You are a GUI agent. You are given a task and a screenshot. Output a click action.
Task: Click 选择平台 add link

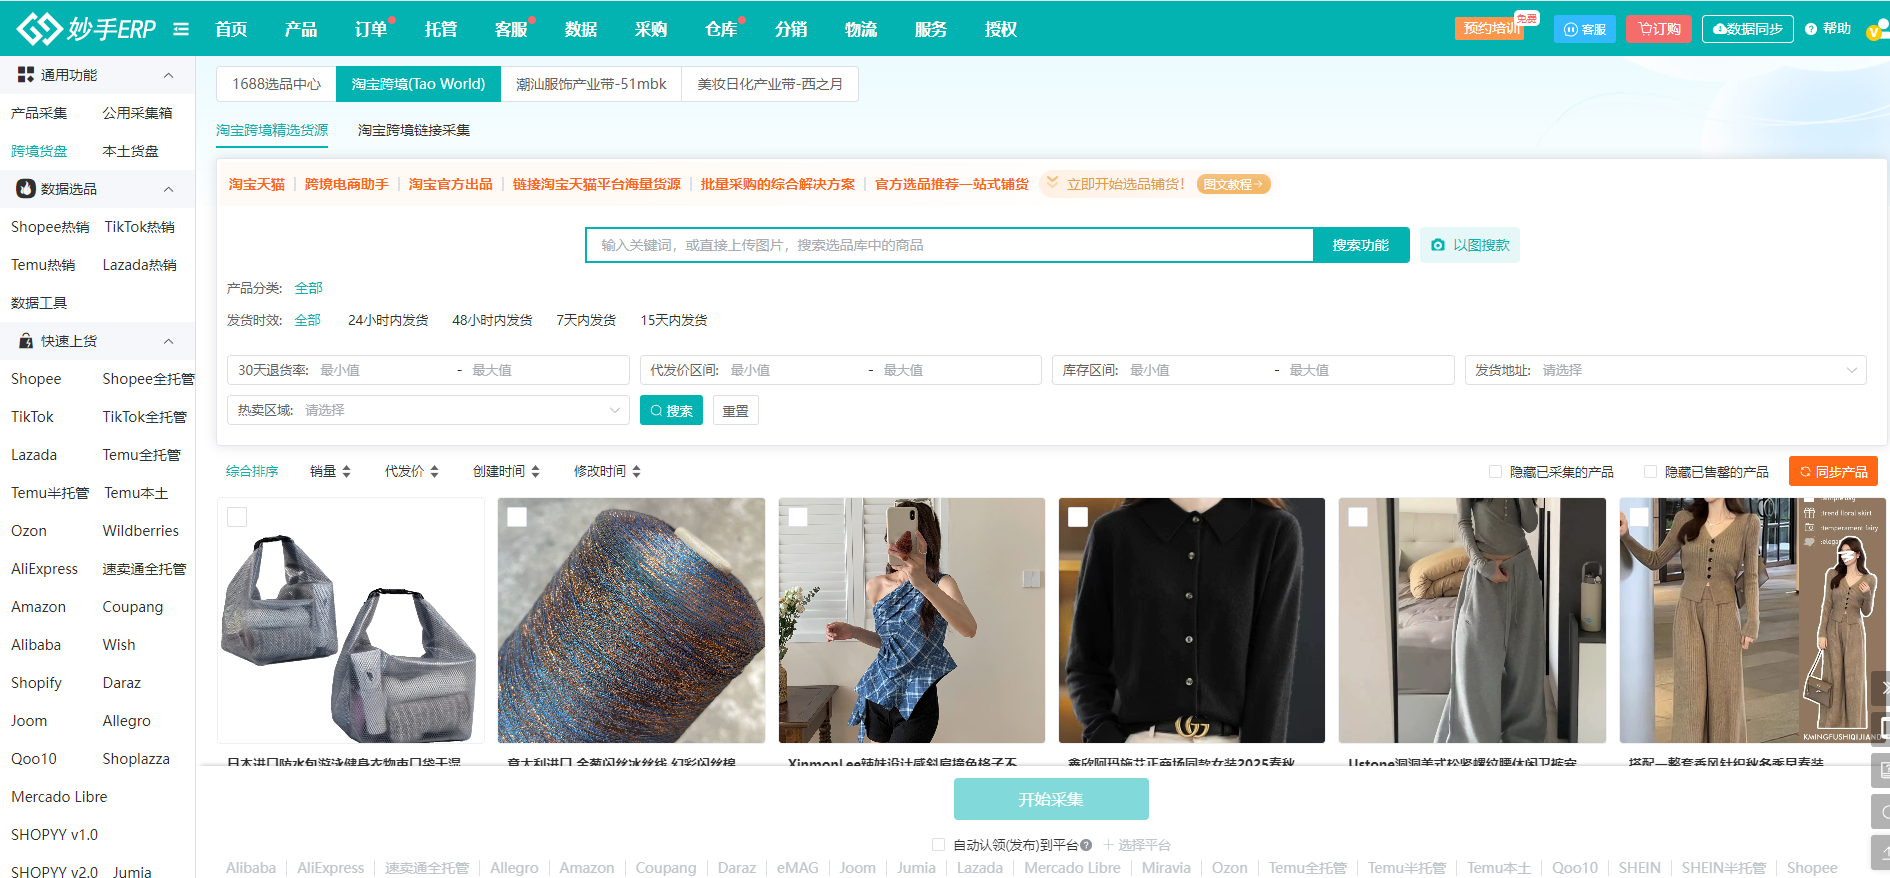click(x=1136, y=845)
